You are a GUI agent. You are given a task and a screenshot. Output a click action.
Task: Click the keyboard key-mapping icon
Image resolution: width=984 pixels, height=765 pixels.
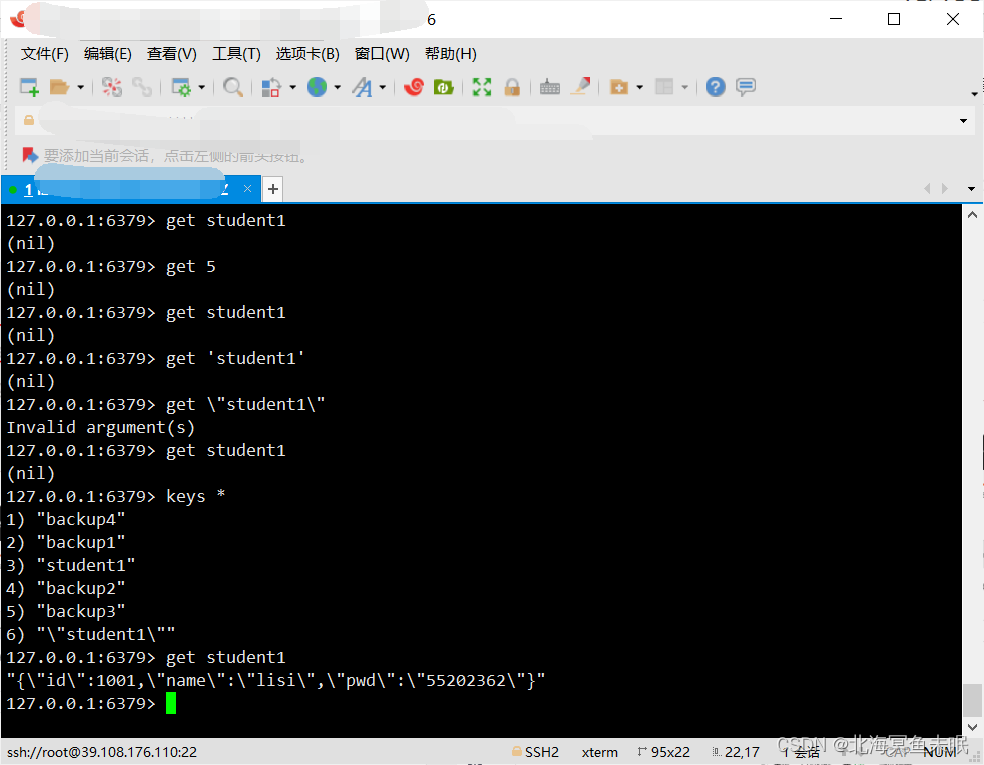[550, 87]
